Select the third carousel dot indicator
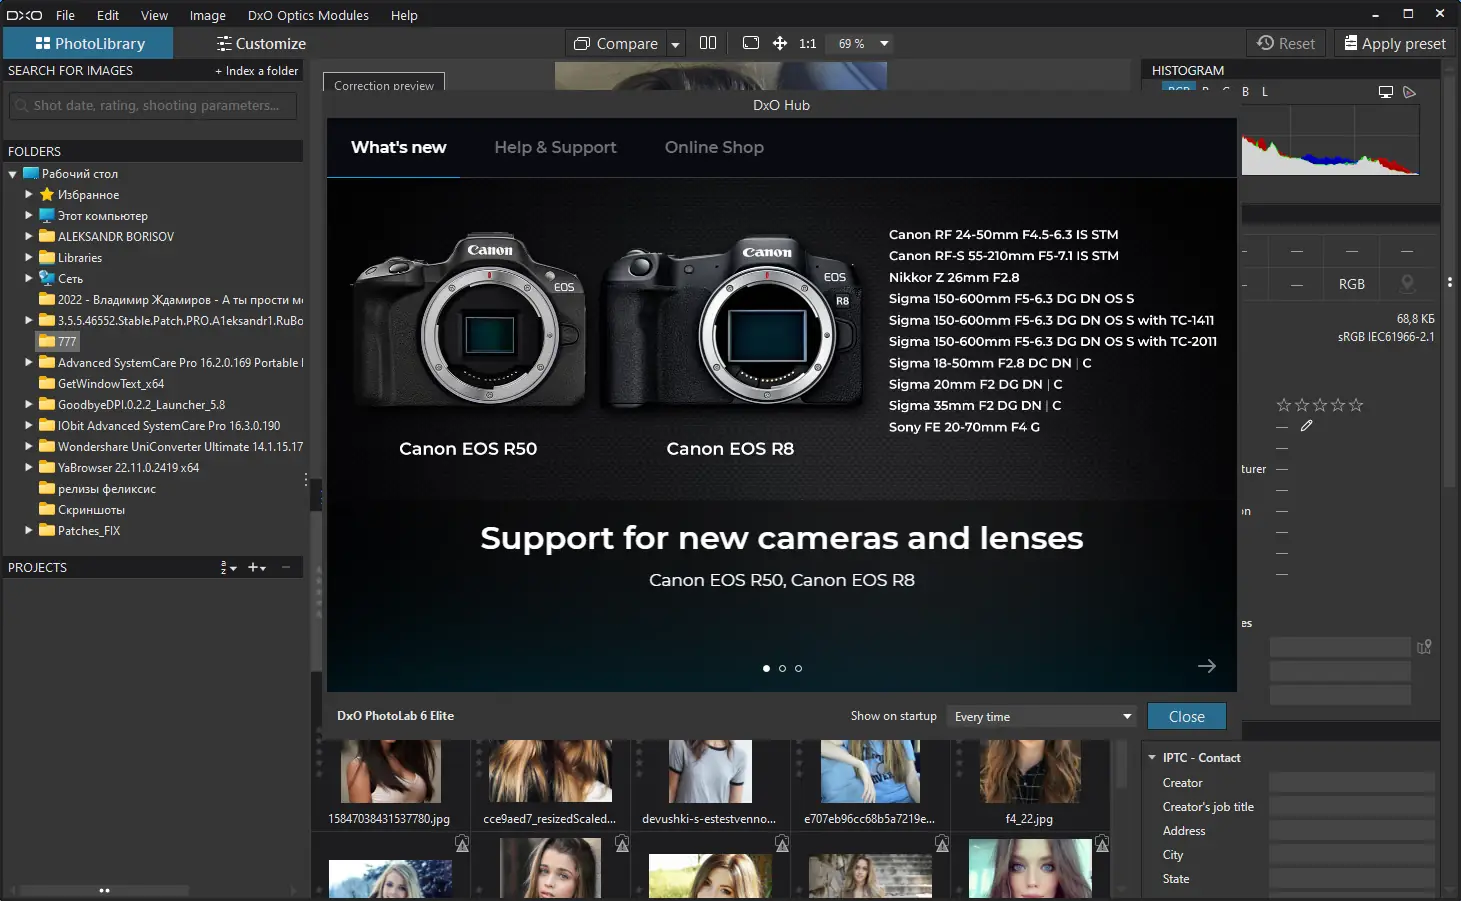This screenshot has height=901, width=1461. point(798,668)
